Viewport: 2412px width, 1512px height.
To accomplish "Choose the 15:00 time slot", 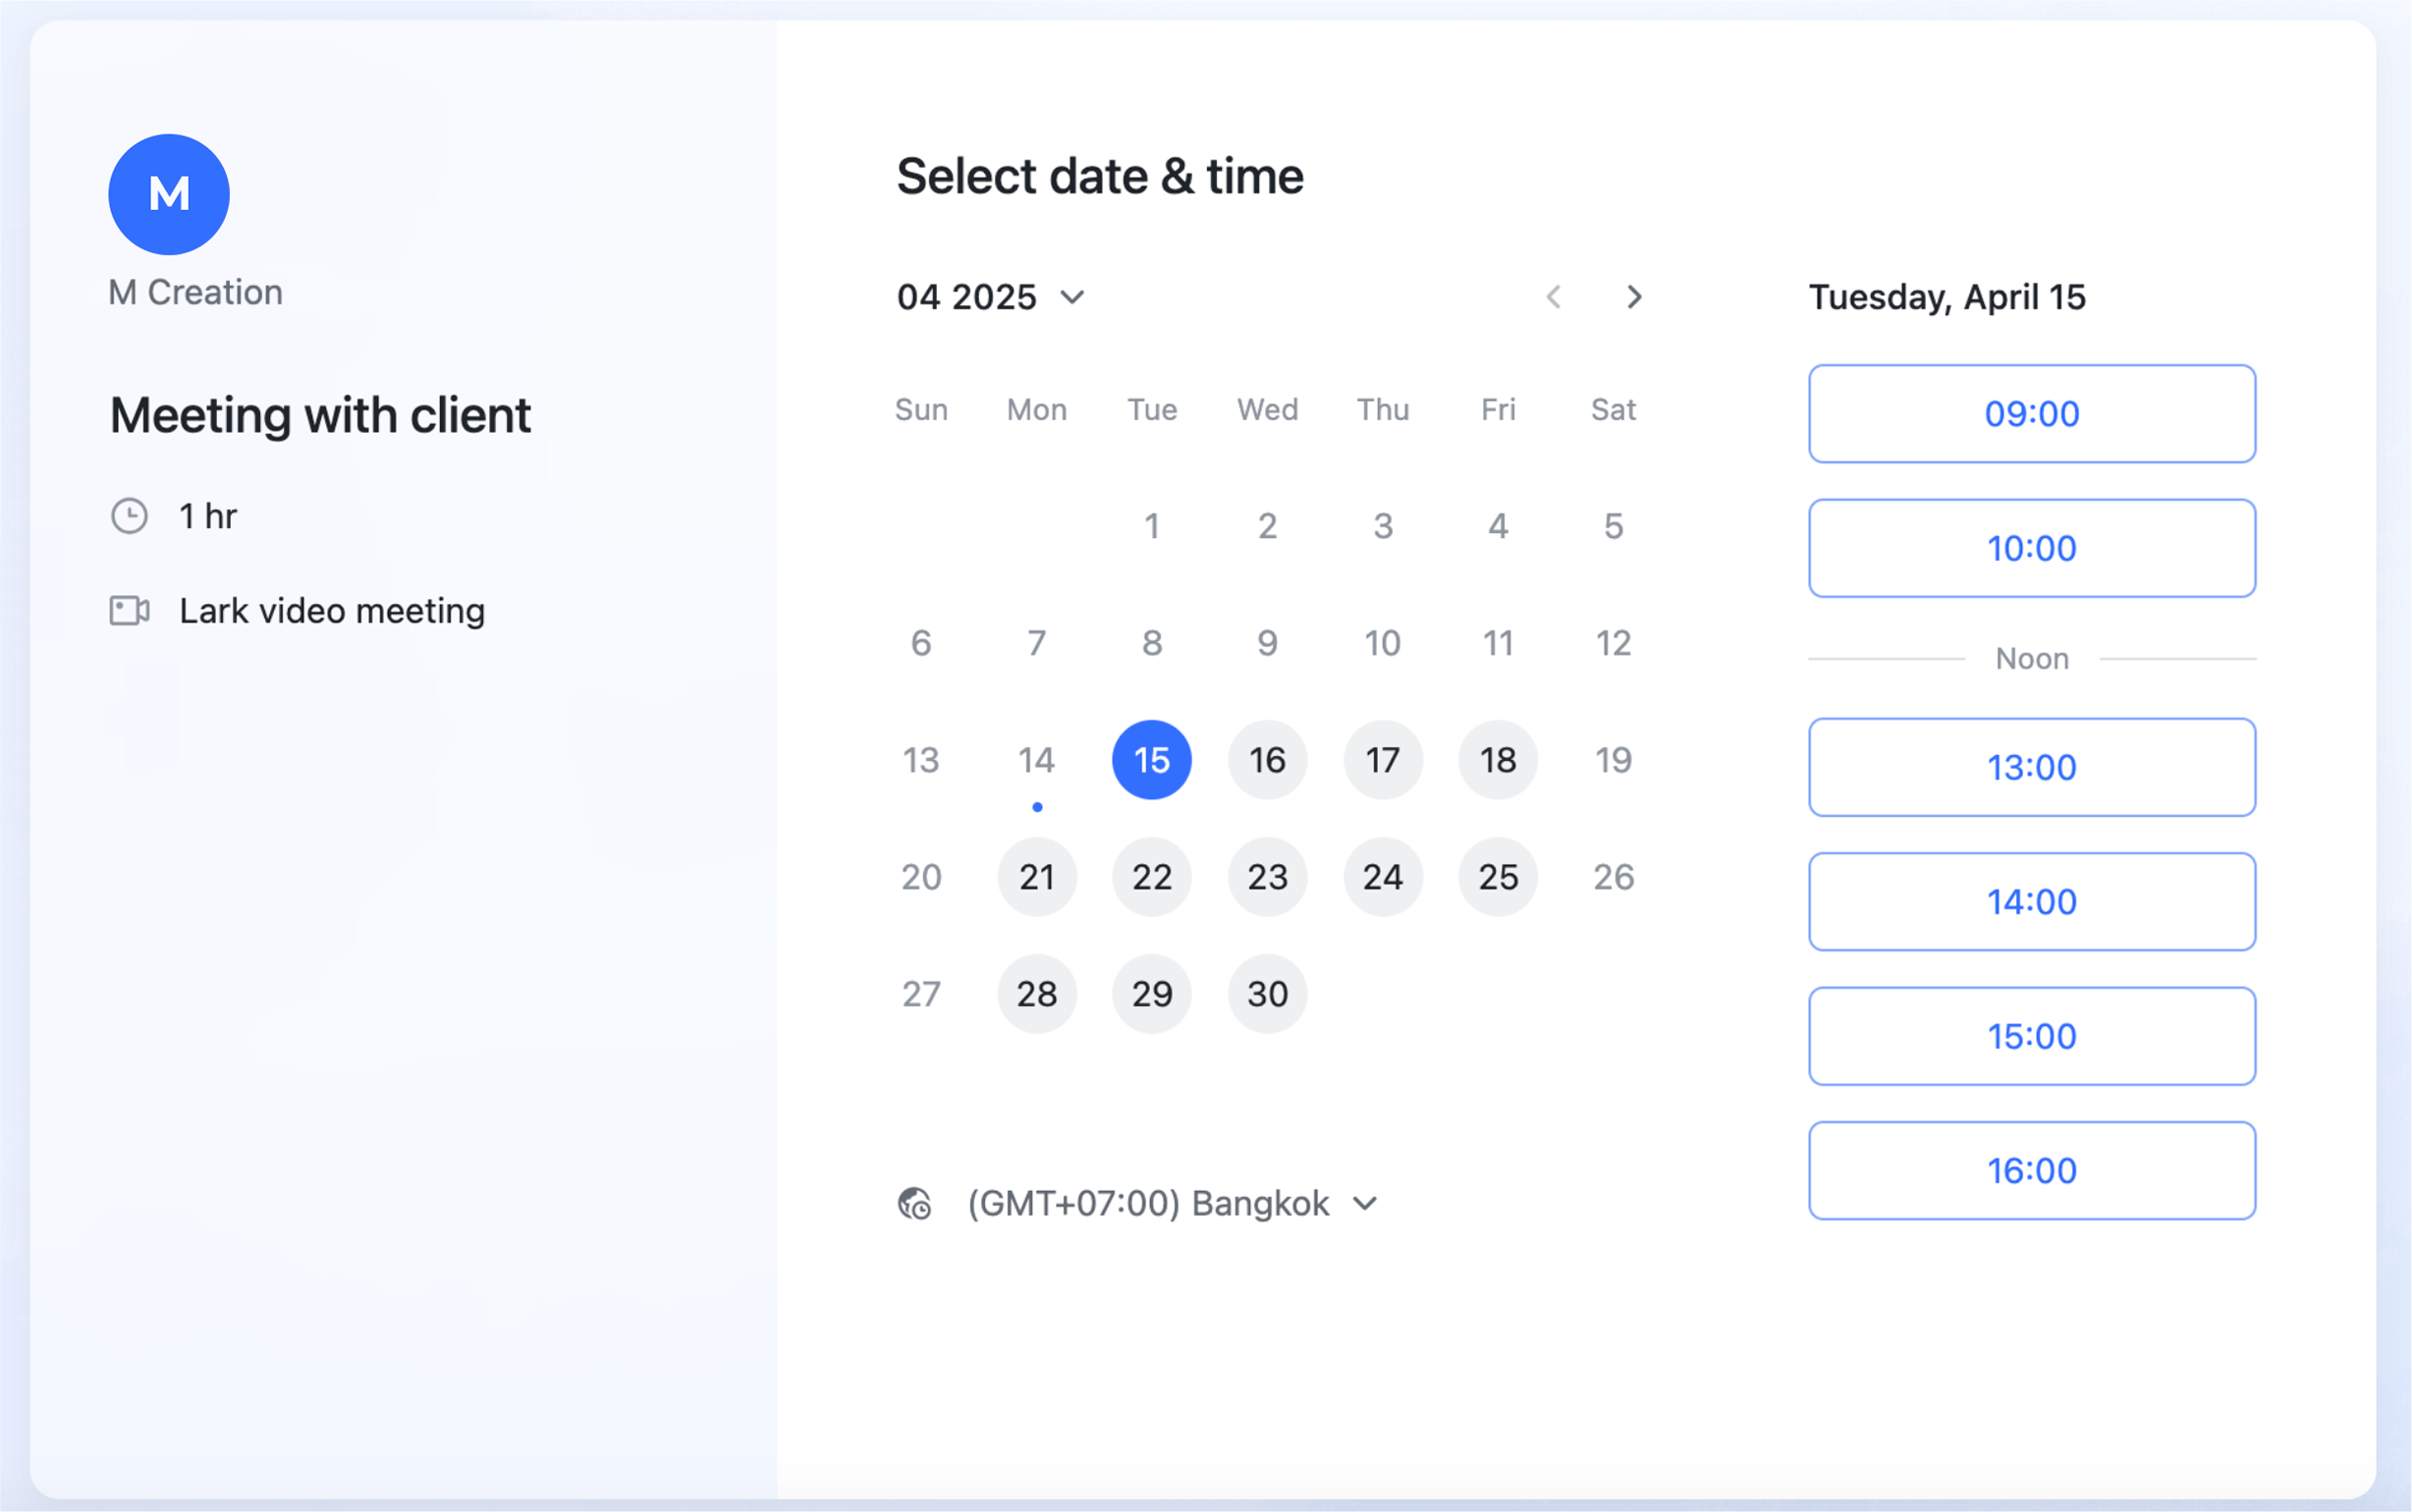I will [2032, 1036].
